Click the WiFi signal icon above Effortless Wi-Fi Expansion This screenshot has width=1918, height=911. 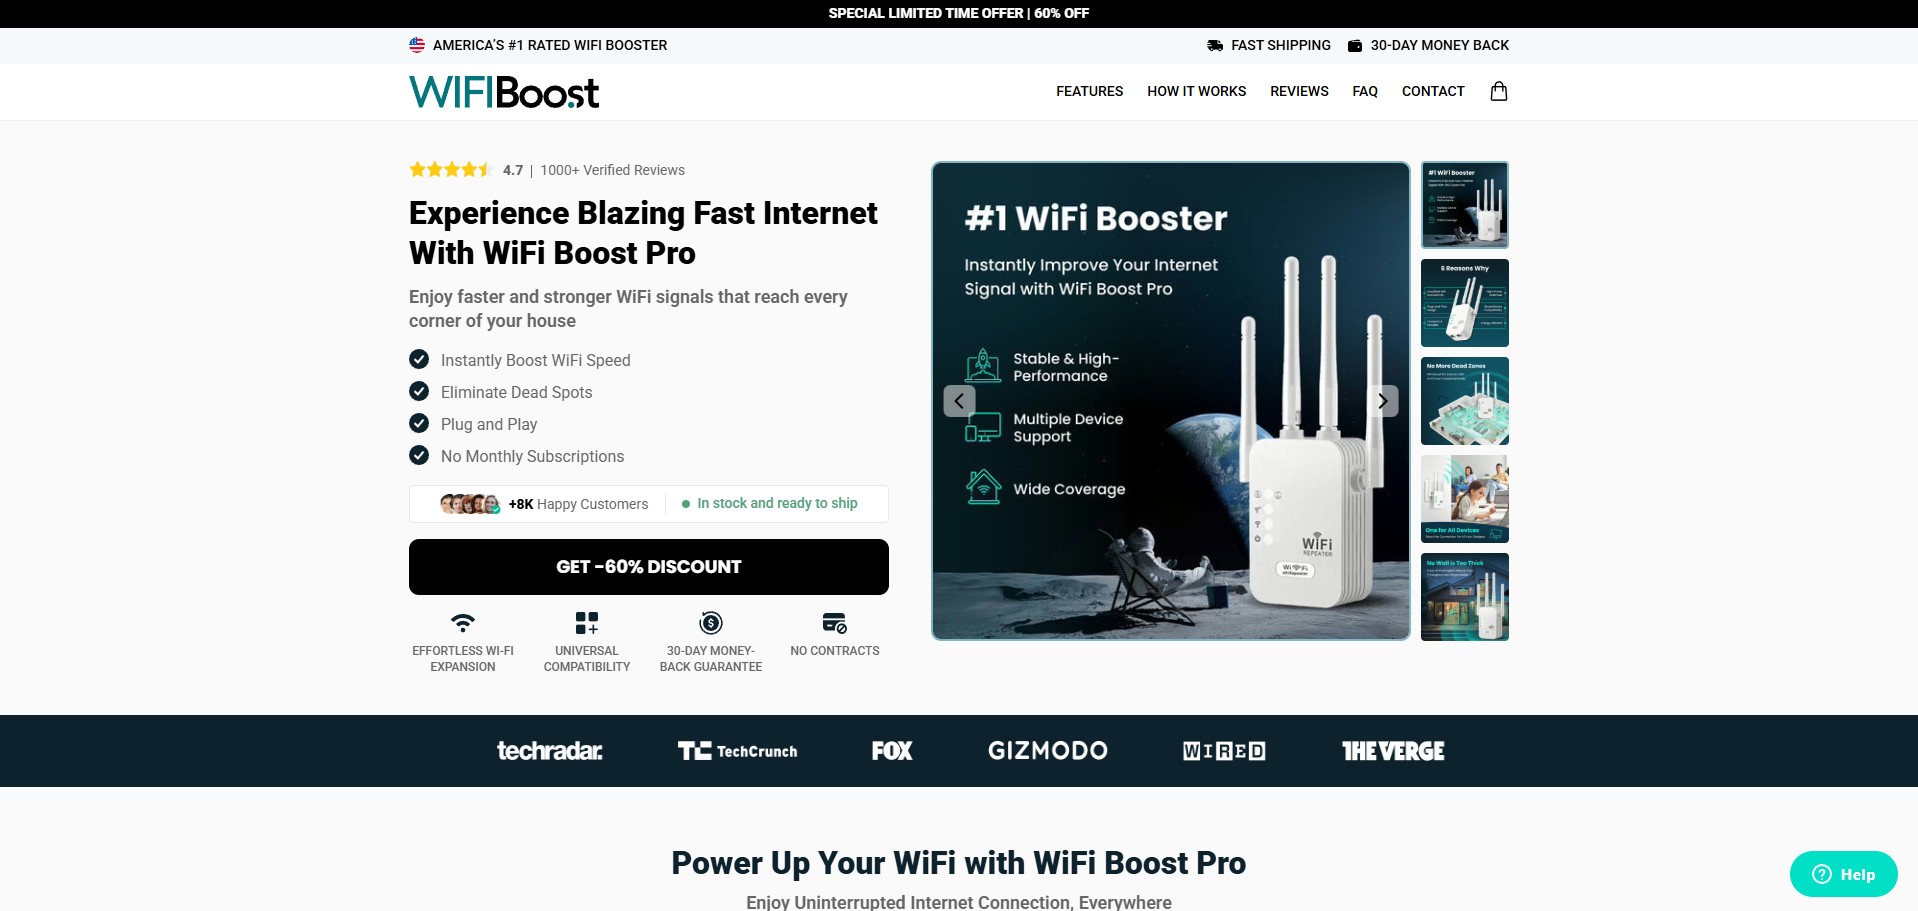463,623
